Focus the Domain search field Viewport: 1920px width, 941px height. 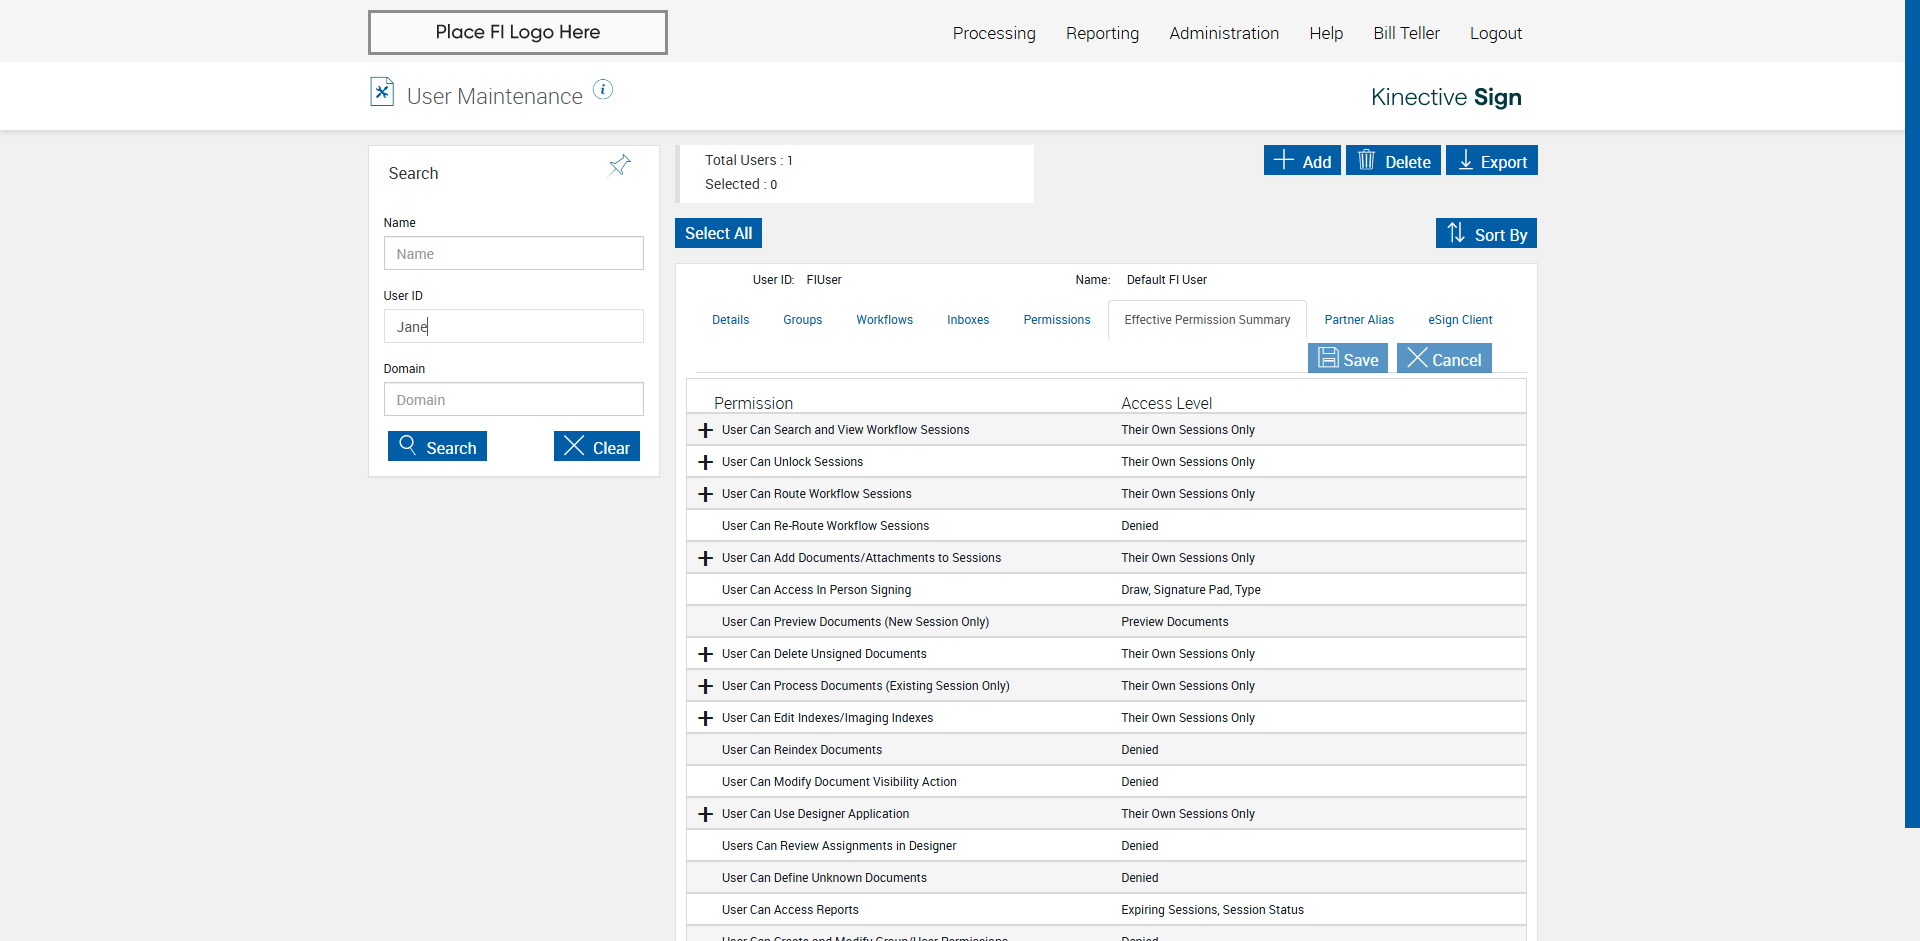(513, 399)
